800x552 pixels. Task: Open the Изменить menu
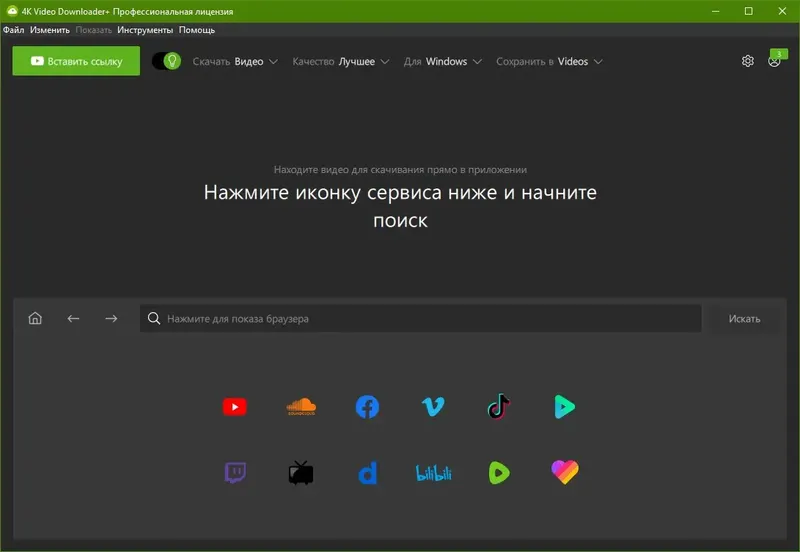click(x=49, y=30)
